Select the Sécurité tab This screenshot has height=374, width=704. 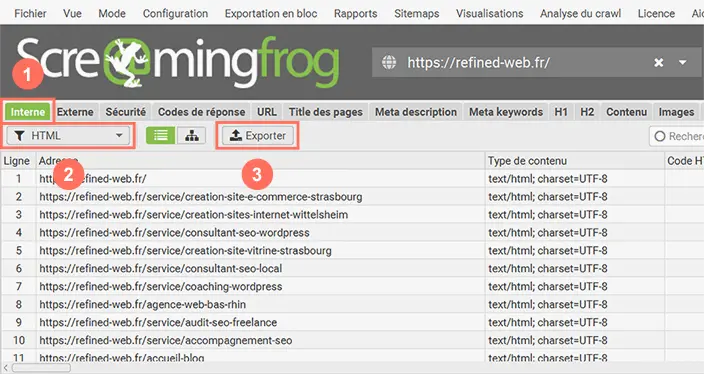pyautogui.click(x=125, y=112)
